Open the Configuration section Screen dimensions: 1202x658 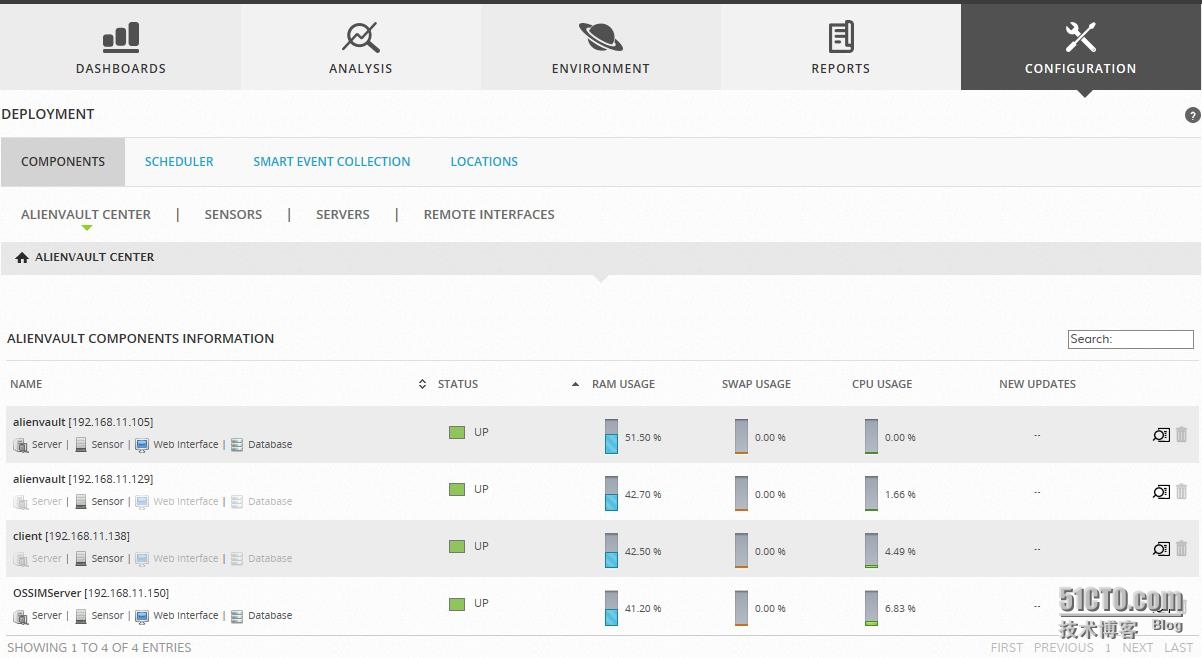1081,47
